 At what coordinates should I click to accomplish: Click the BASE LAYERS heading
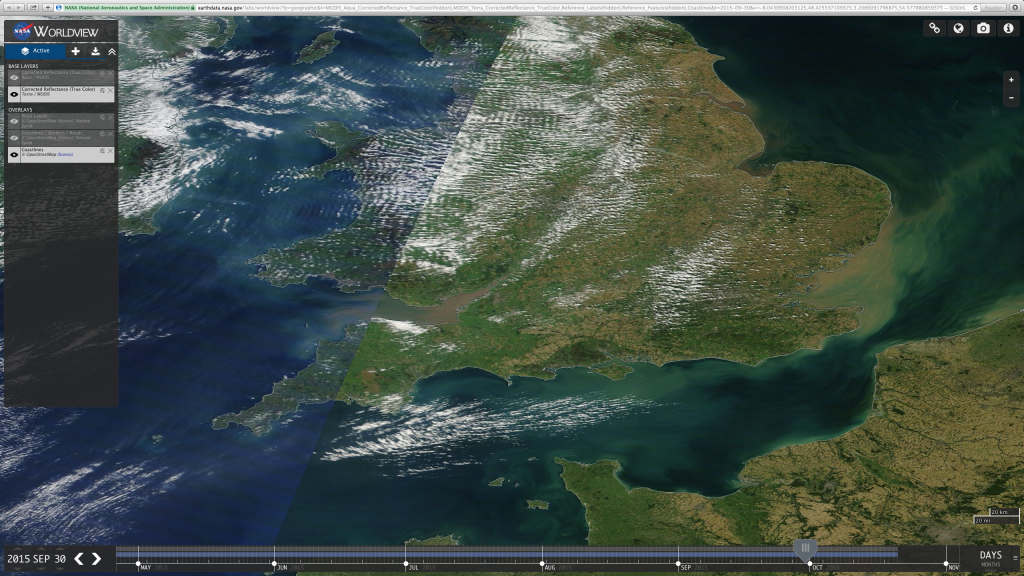[x=23, y=66]
